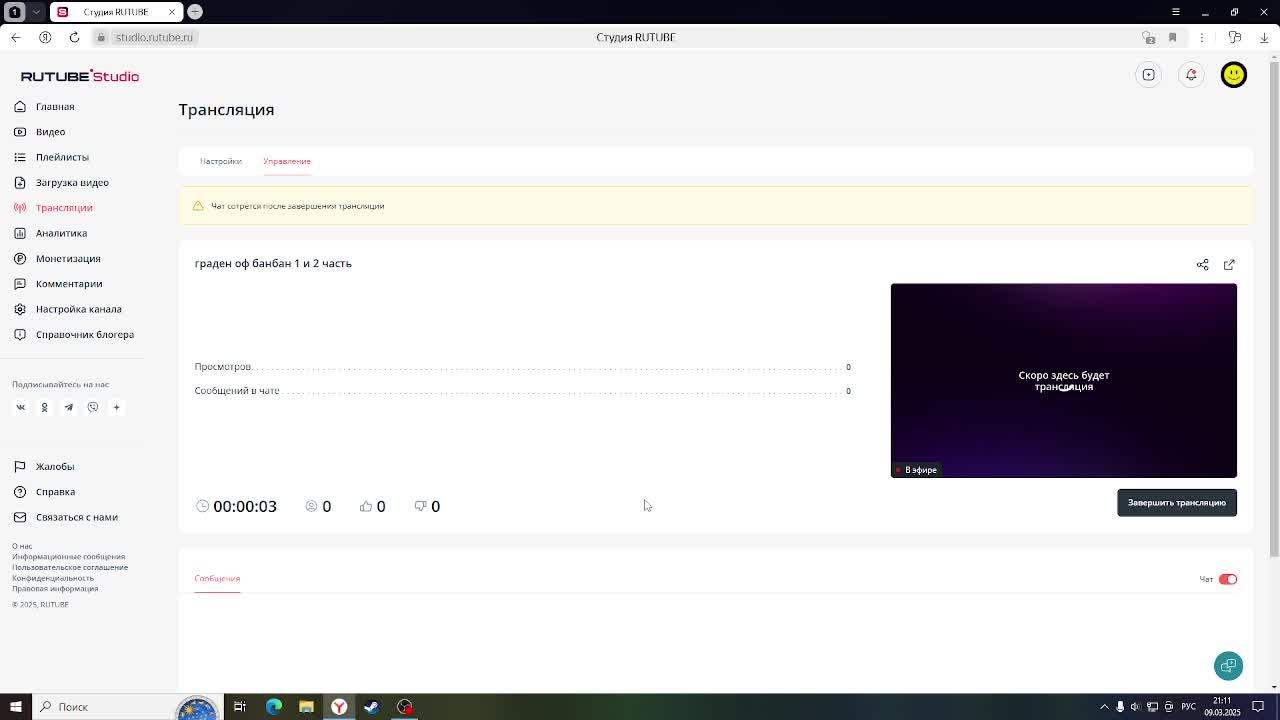Toggle the Чат switch off
Viewport: 1280px width, 720px height.
pyautogui.click(x=1228, y=579)
